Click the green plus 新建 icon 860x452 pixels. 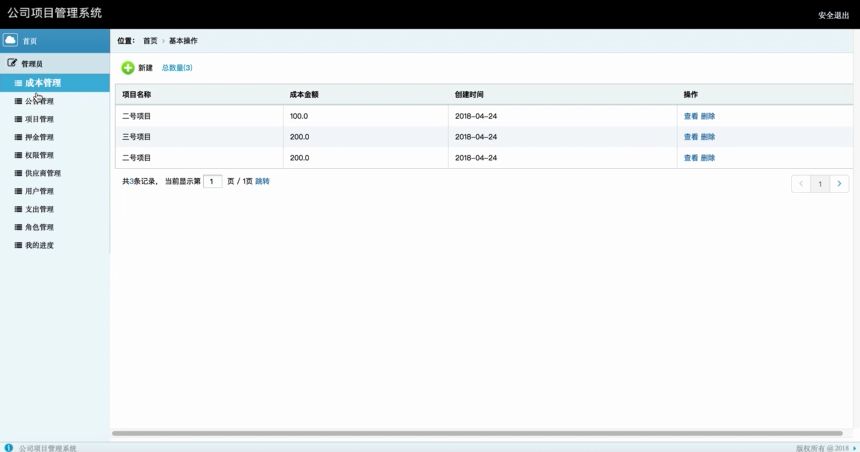[128, 67]
